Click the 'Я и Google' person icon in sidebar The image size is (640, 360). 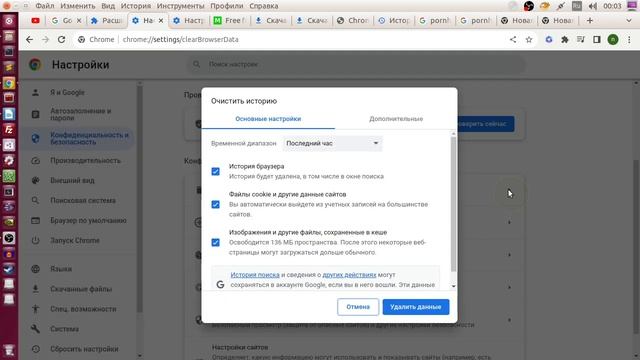[36, 93]
